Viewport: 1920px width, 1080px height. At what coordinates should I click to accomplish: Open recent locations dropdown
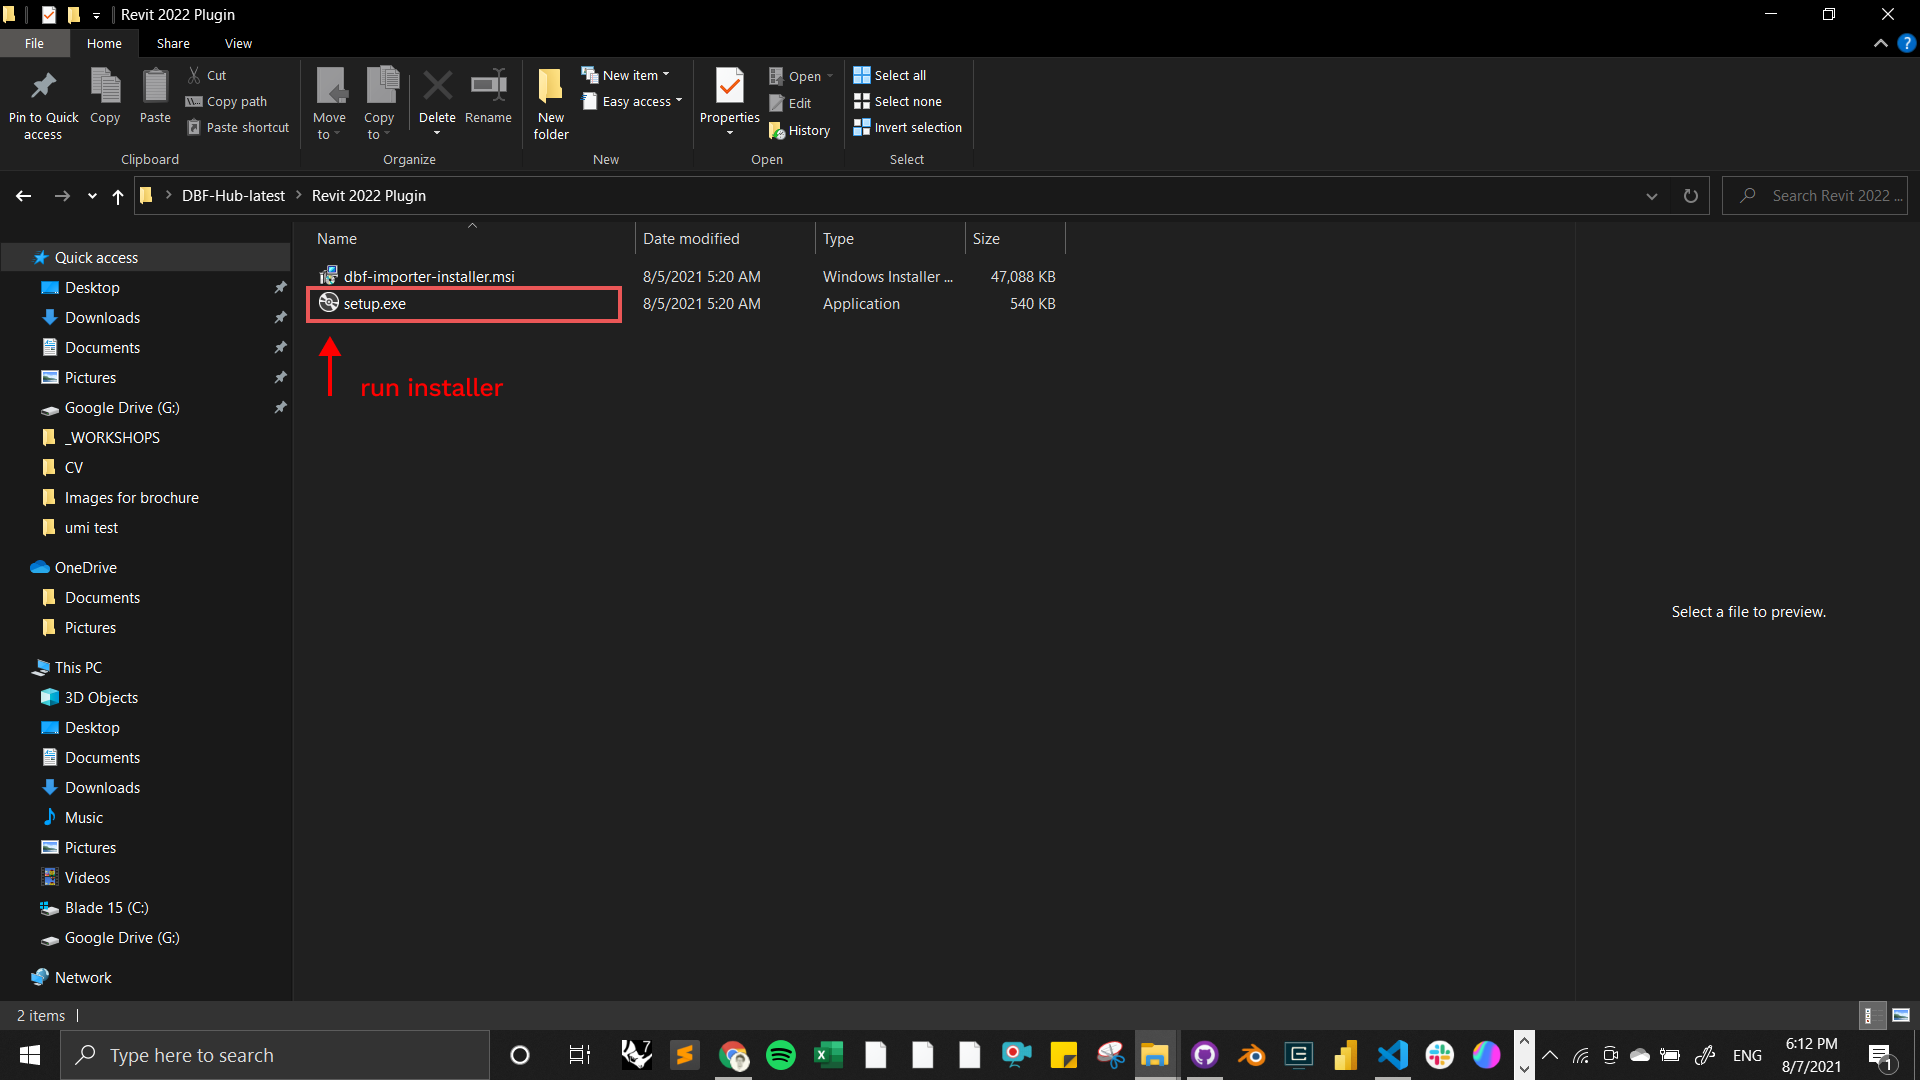pyautogui.click(x=92, y=196)
